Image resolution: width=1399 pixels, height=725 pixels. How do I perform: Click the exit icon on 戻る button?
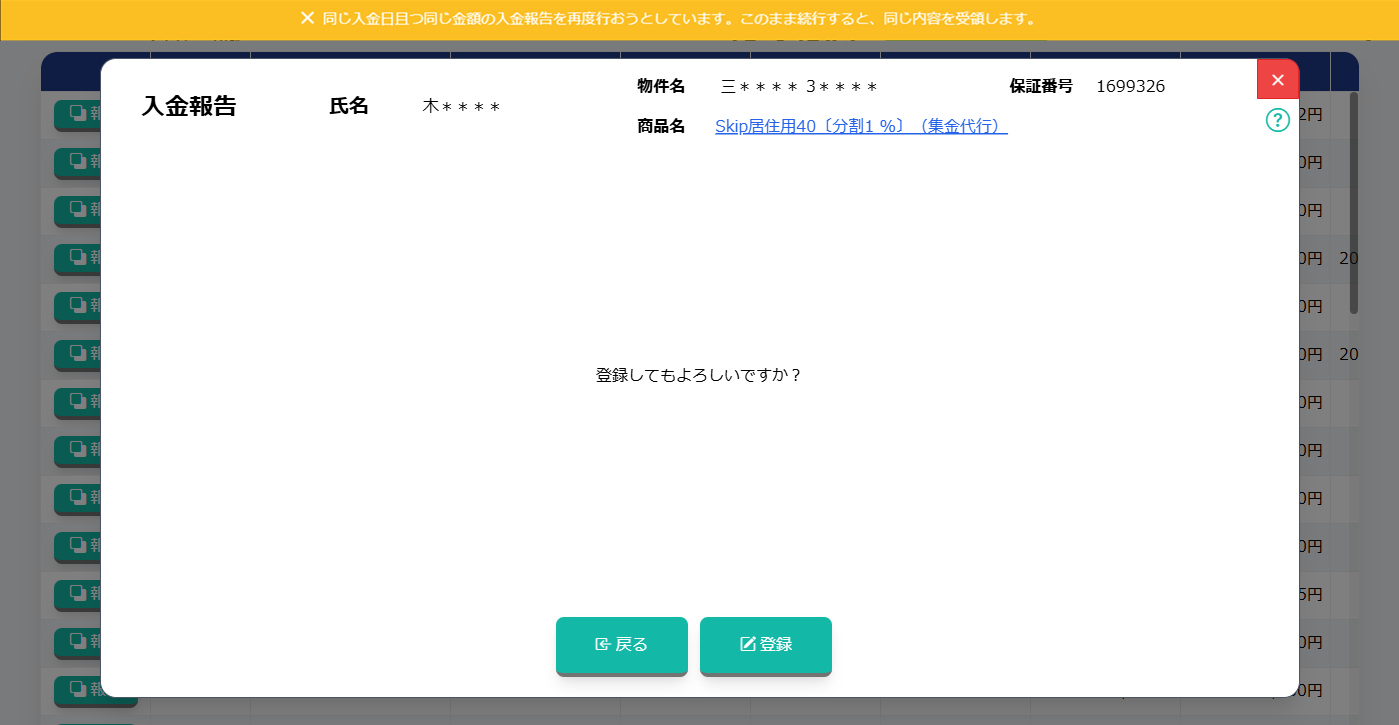point(602,645)
